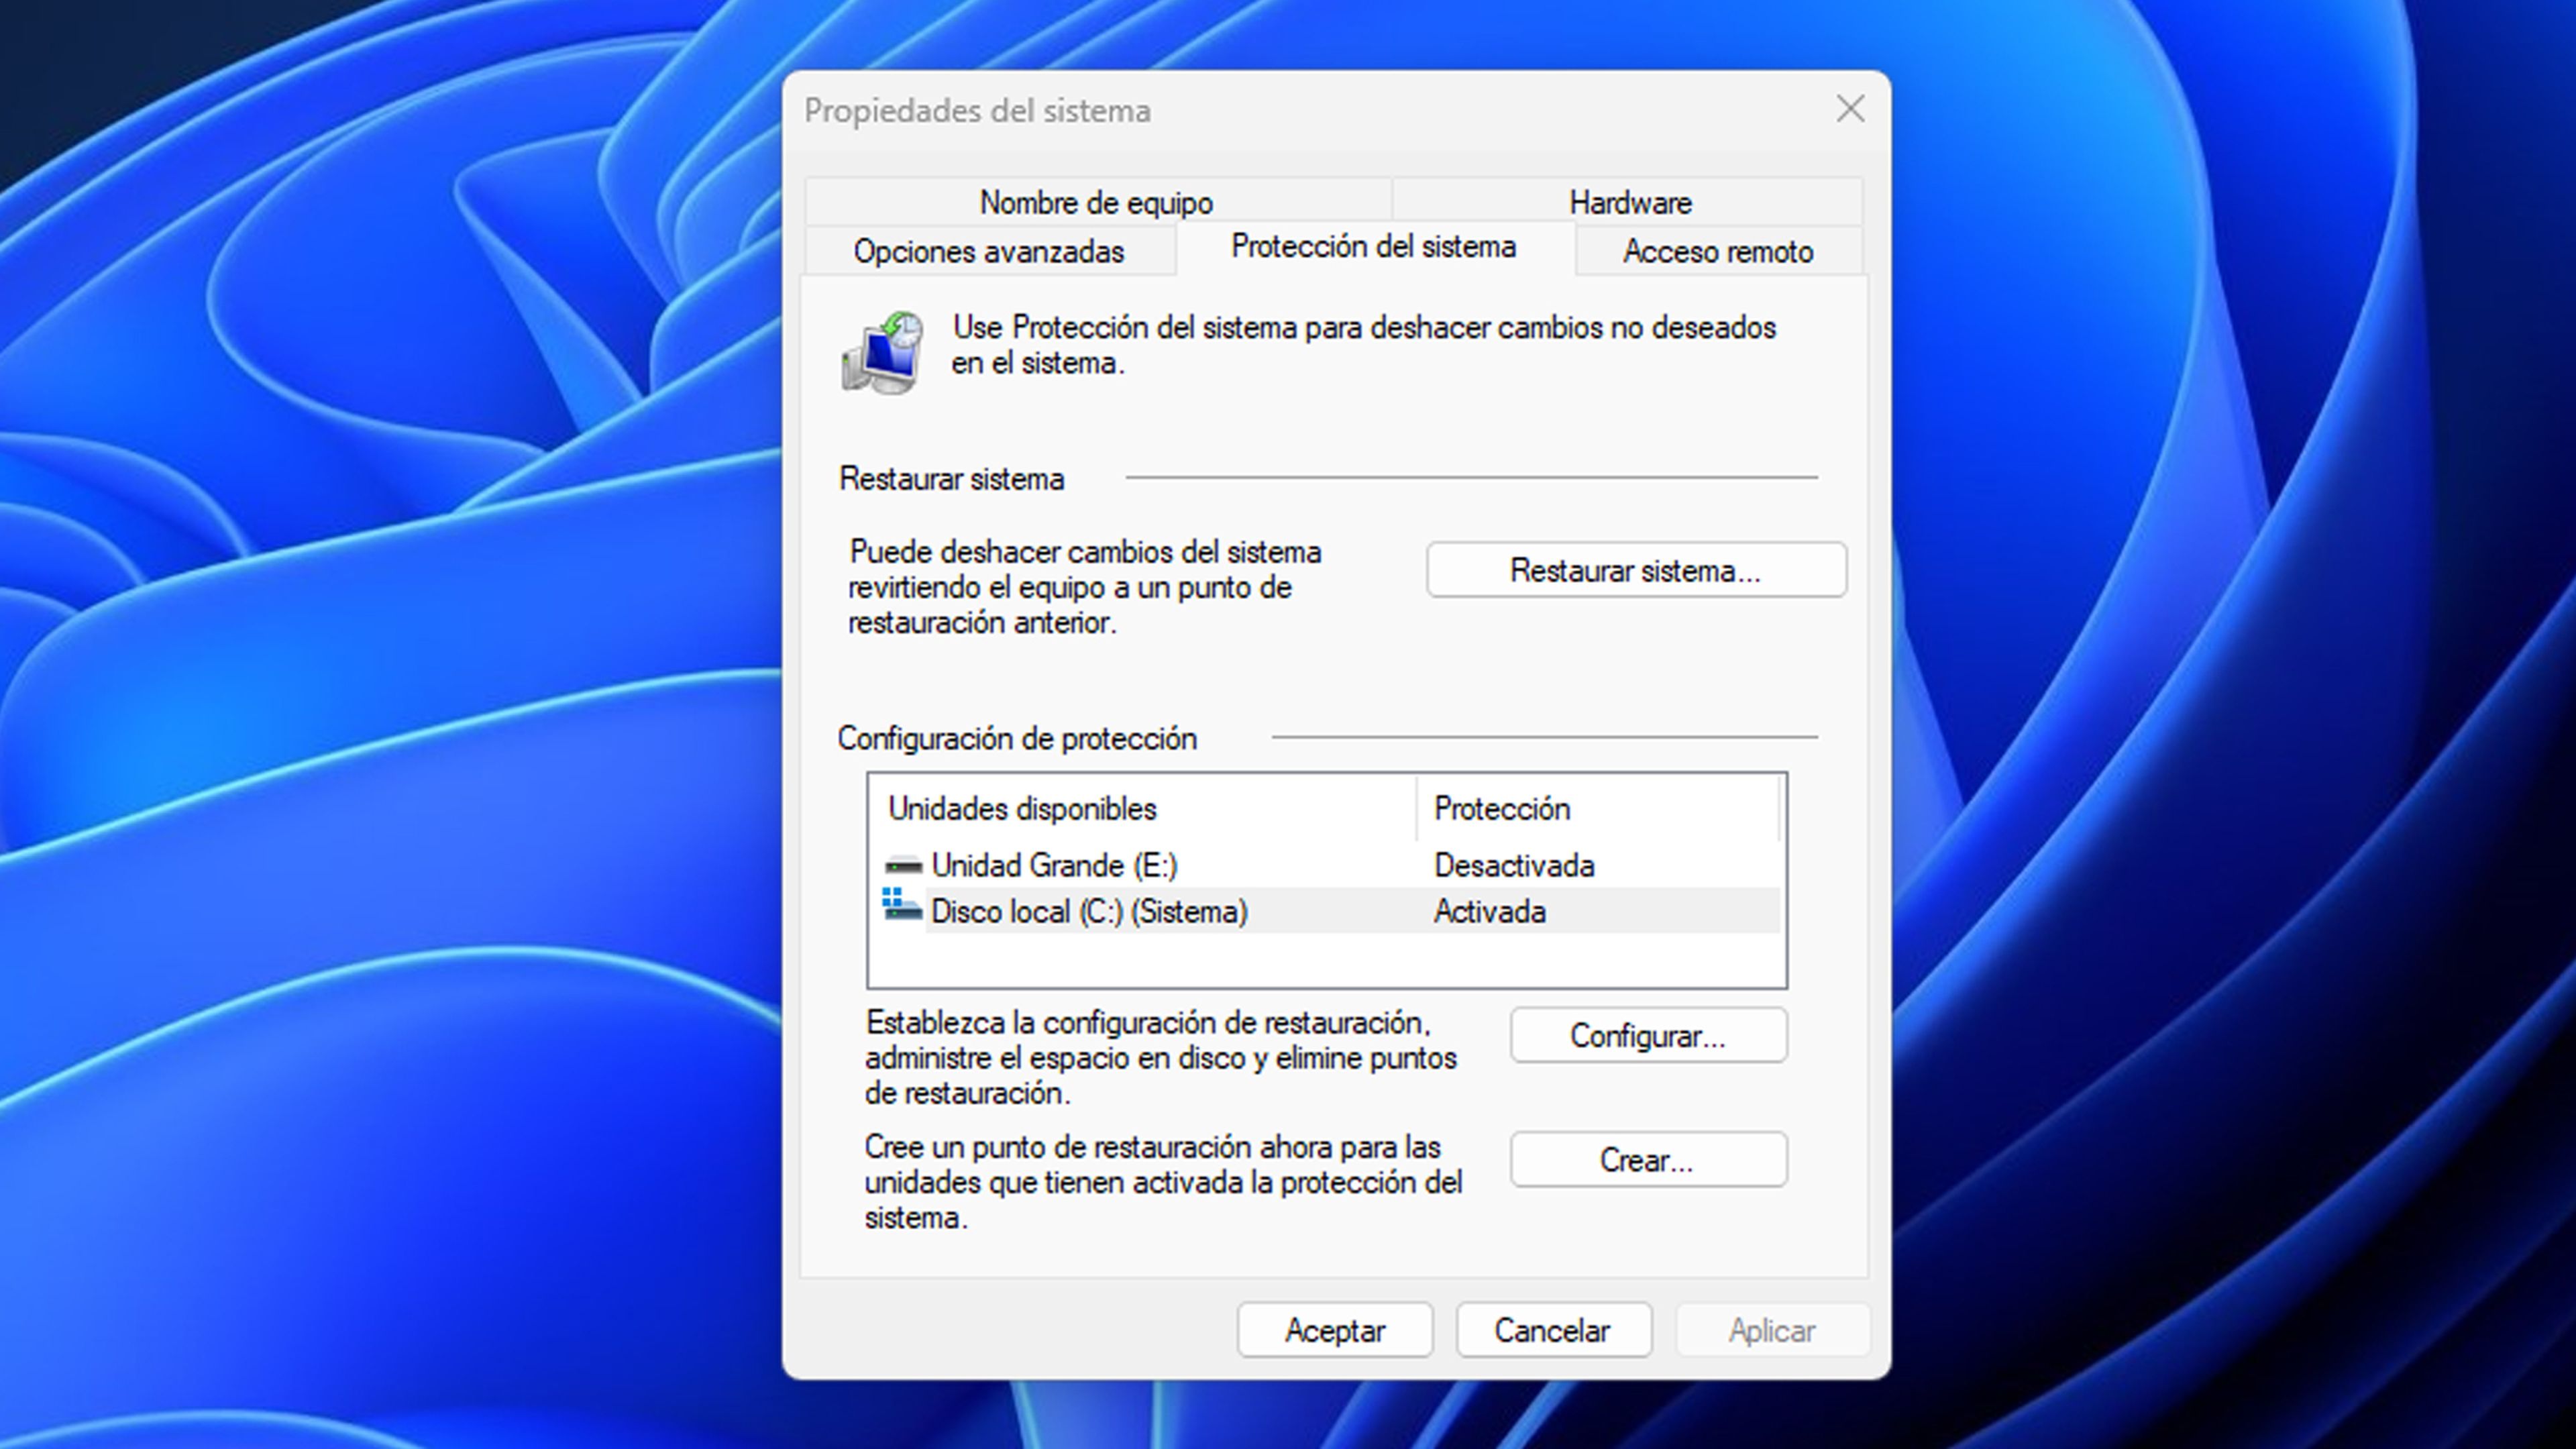The width and height of the screenshot is (2576, 1449).
Task: Click the System Protection shield monitor icon
Action: click(883, 352)
